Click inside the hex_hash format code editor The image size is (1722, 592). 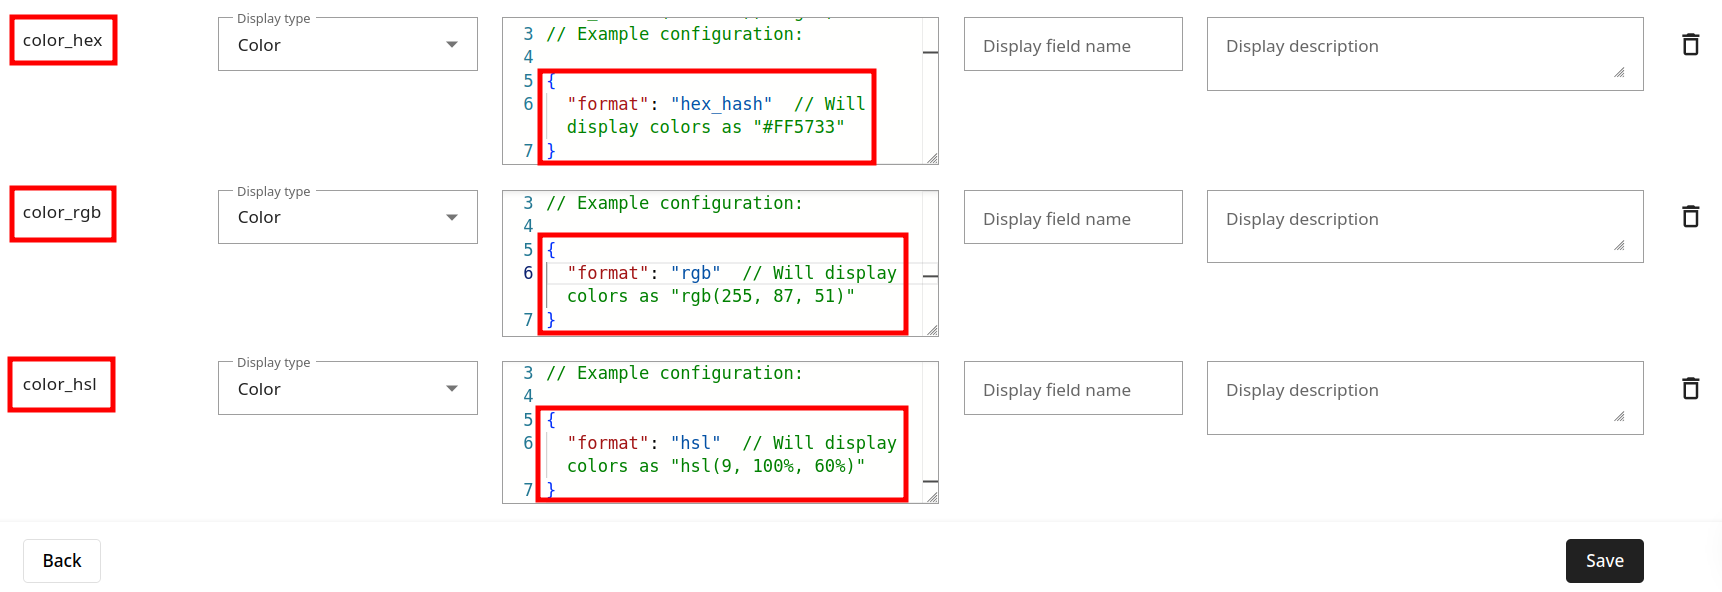point(720,91)
